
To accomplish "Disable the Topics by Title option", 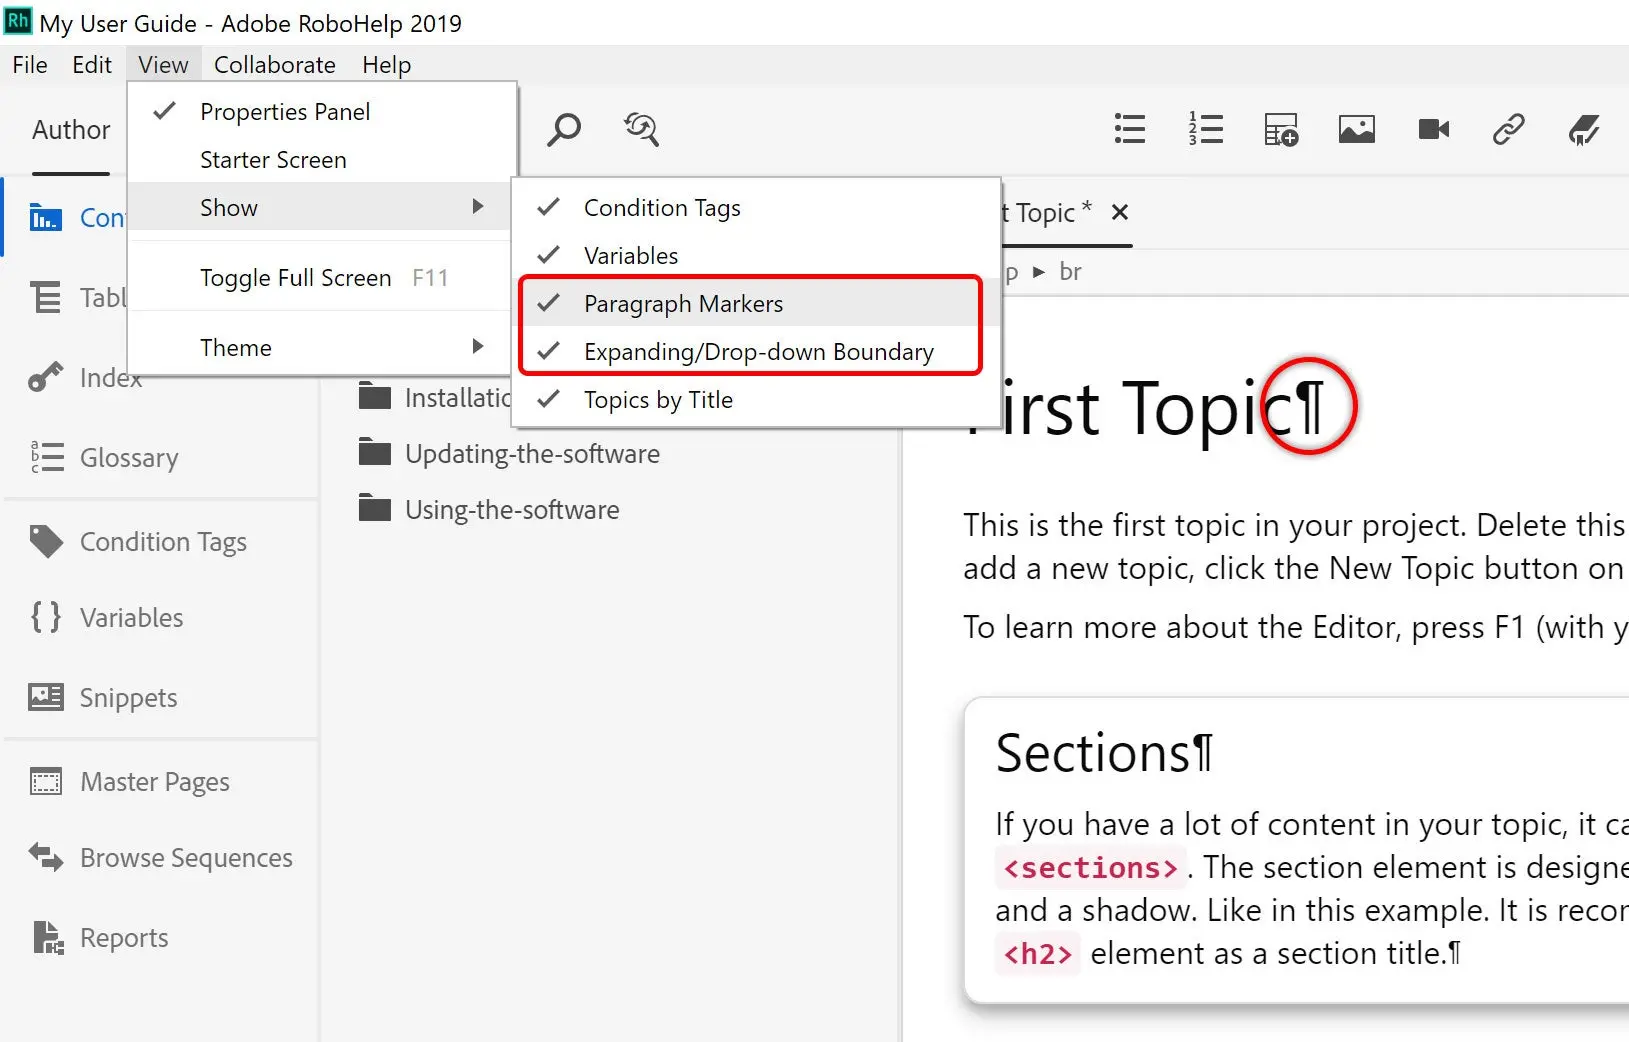I will tap(658, 399).
